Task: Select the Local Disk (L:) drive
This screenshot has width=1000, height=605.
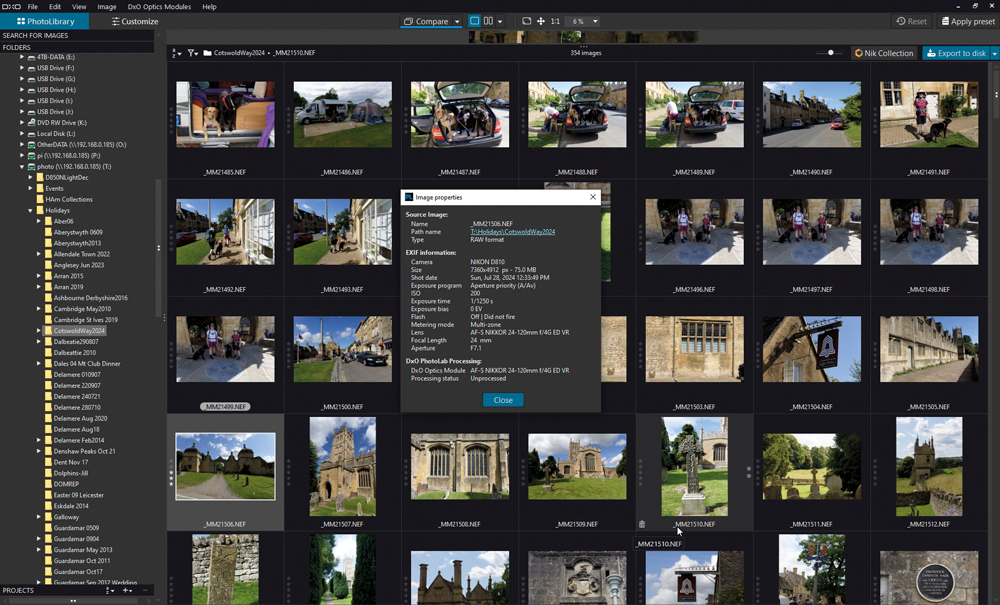Action: [55, 134]
